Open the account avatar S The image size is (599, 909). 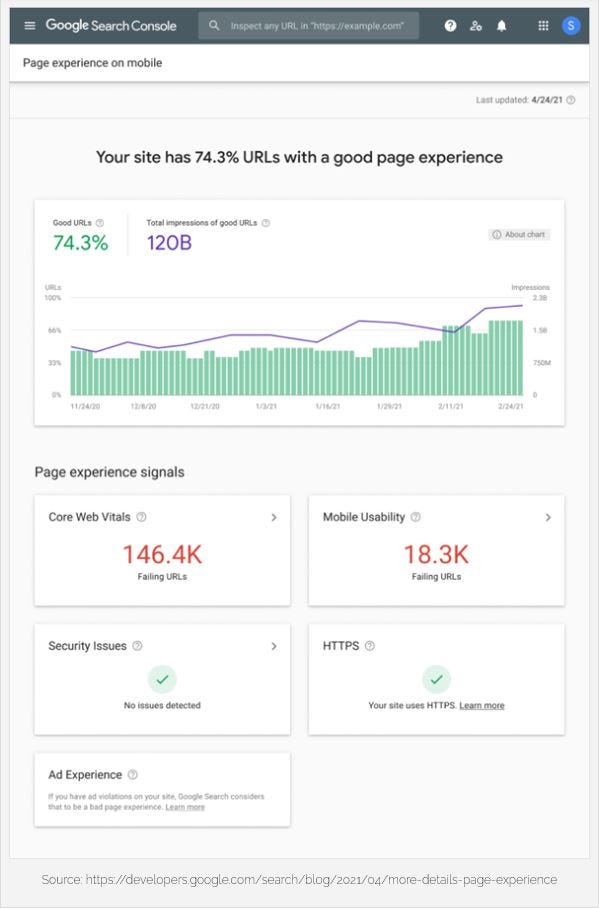571,26
